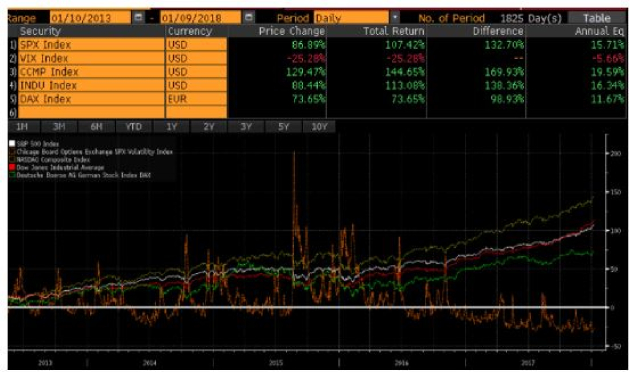Click VIX price change value -25.28%
630x372 pixels.
306,58
